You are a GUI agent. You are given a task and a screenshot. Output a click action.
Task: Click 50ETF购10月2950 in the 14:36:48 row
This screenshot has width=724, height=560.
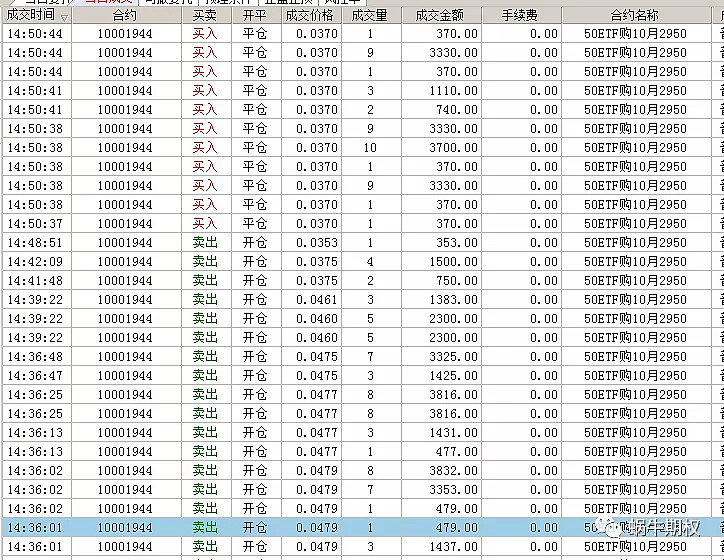point(635,357)
